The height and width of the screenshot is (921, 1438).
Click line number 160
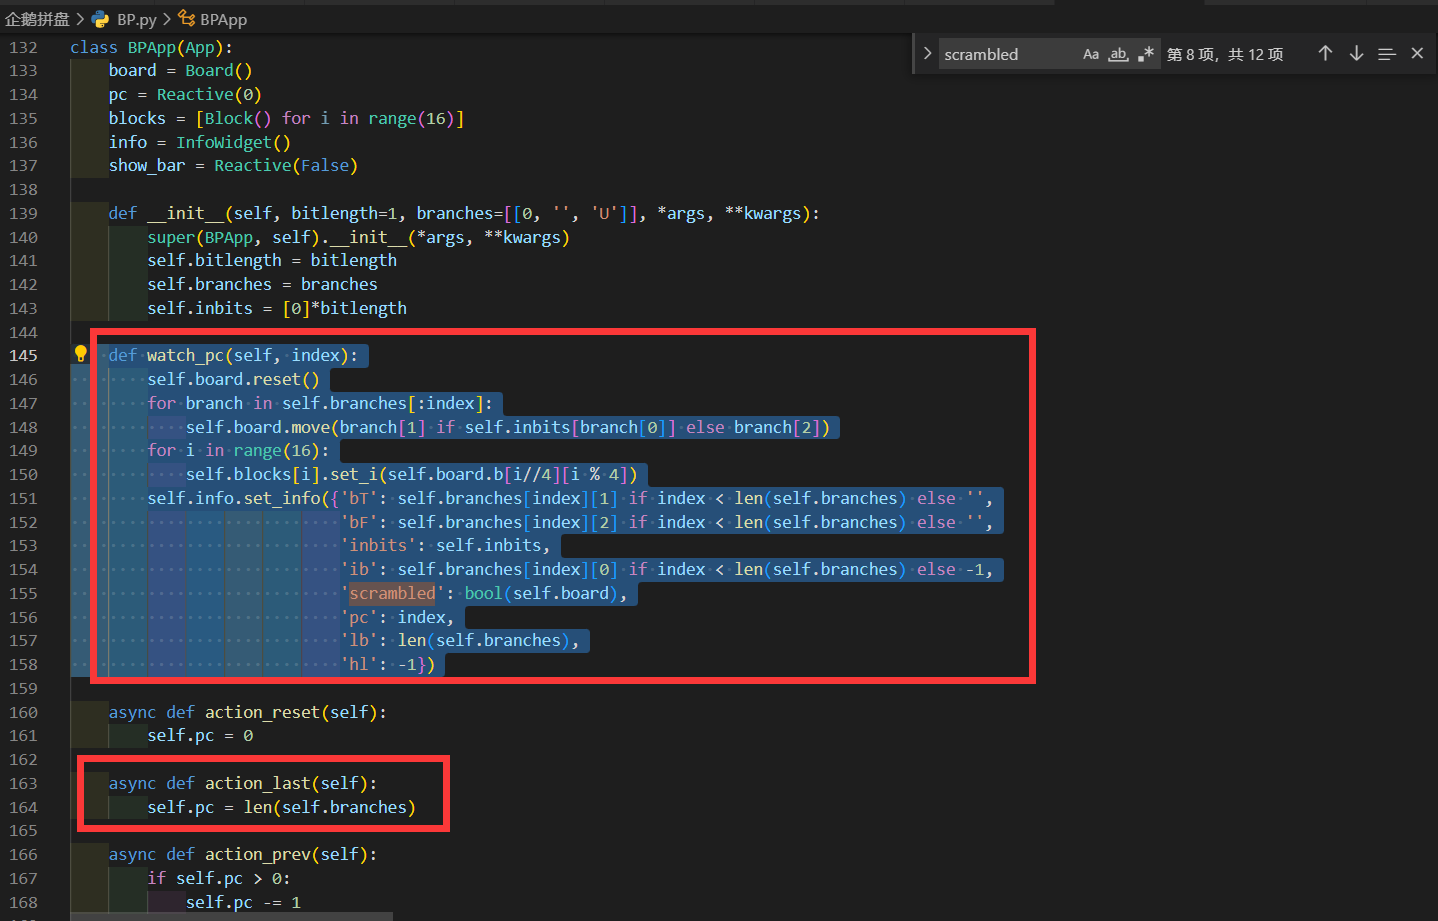pos(23,712)
